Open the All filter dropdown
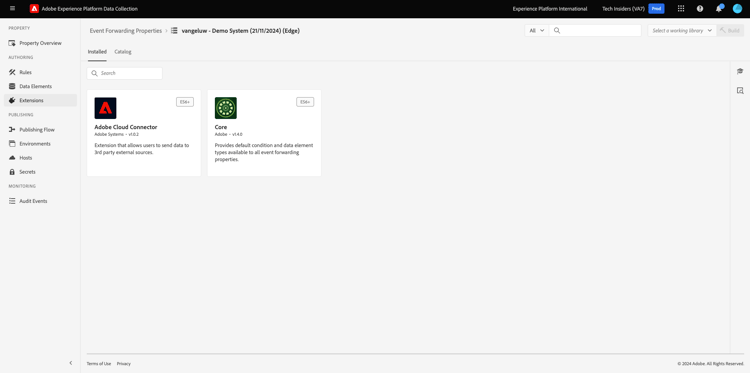 (x=537, y=30)
